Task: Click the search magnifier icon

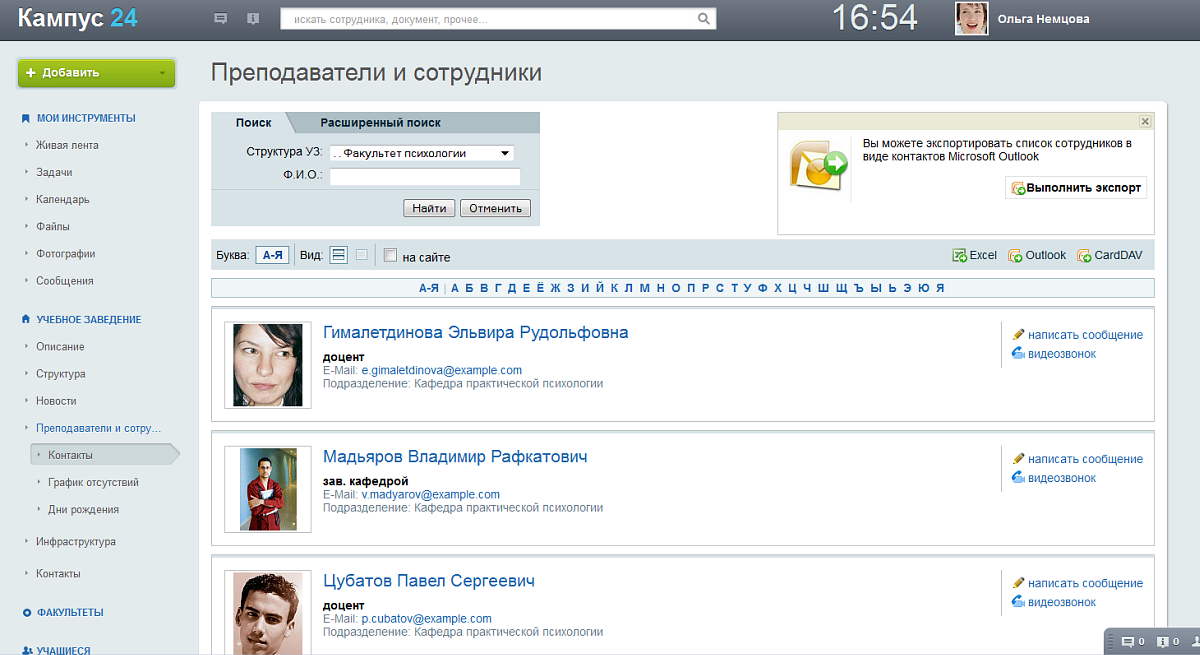Action: tap(704, 19)
